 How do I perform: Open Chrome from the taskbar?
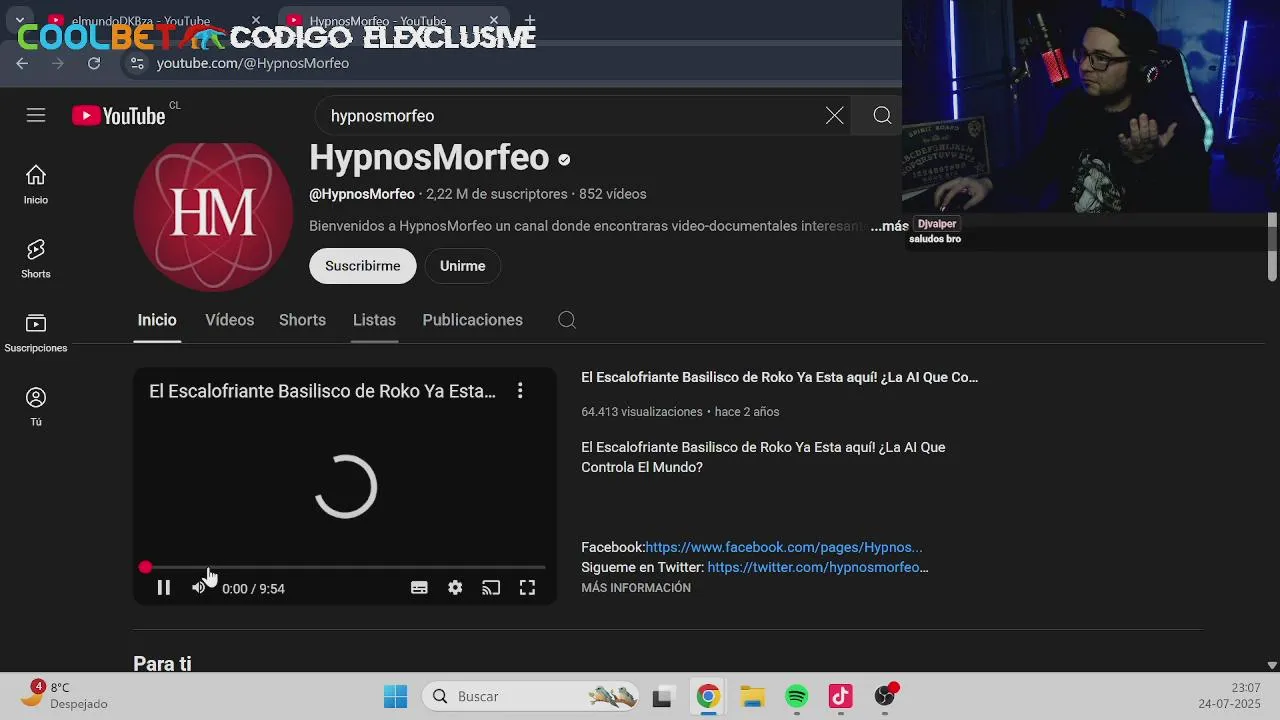pyautogui.click(x=708, y=696)
